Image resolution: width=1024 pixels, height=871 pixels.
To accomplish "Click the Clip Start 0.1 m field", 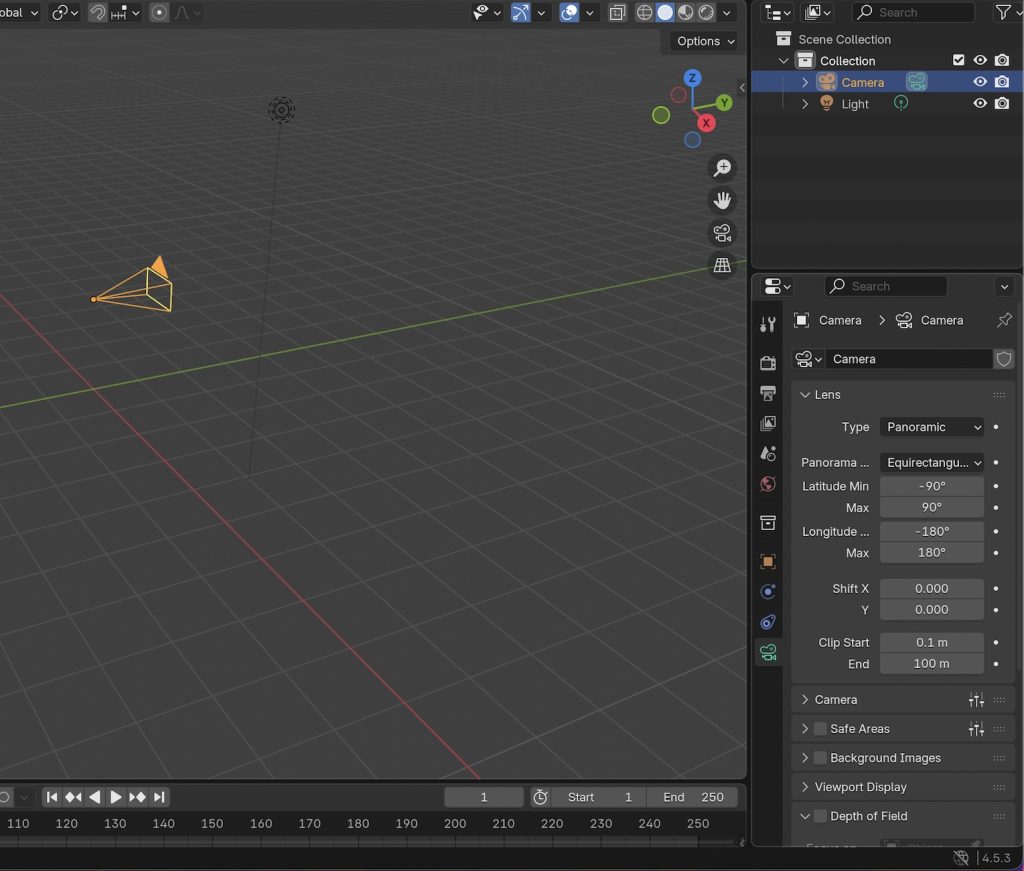I will (932, 642).
